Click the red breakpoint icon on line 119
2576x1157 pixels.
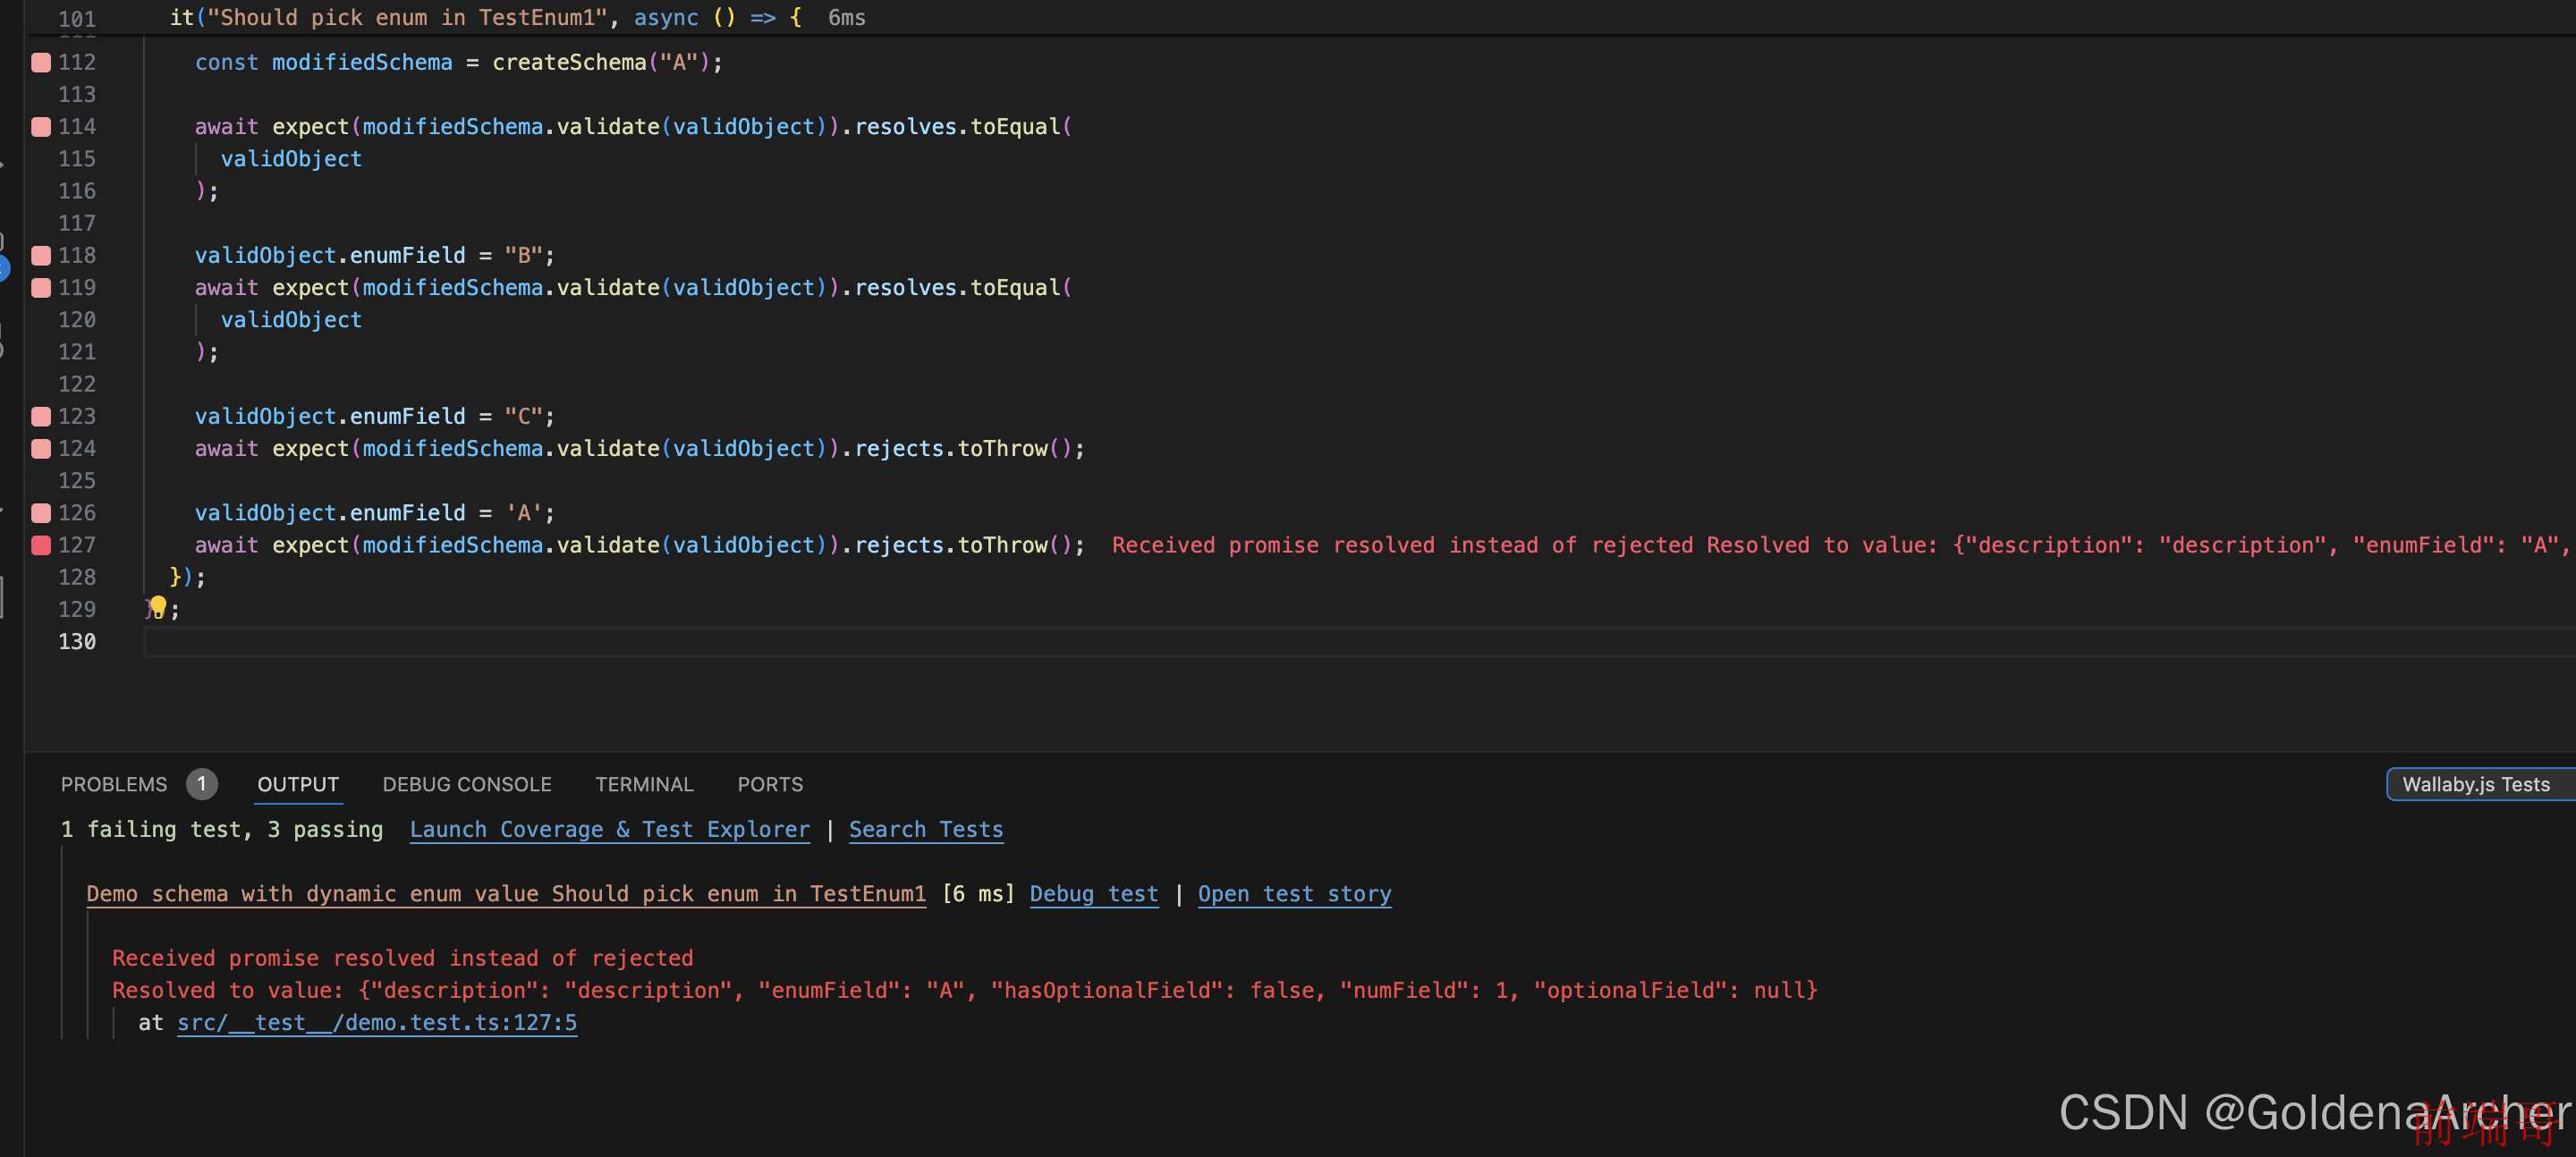point(38,287)
